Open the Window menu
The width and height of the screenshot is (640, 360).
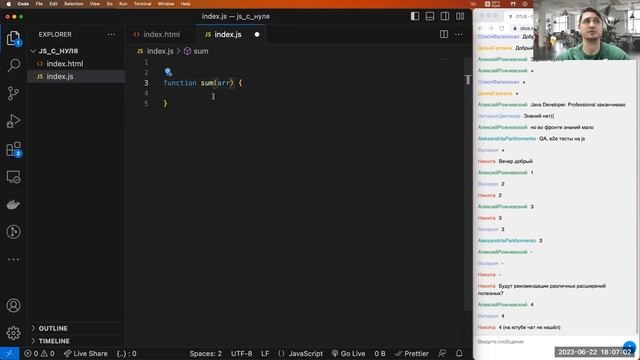coord(166,4)
